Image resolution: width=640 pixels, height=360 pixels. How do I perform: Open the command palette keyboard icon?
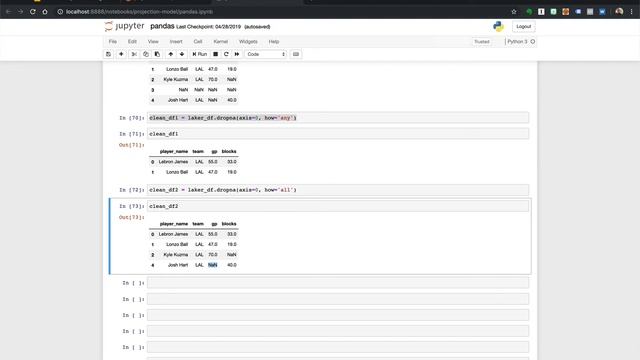296,54
